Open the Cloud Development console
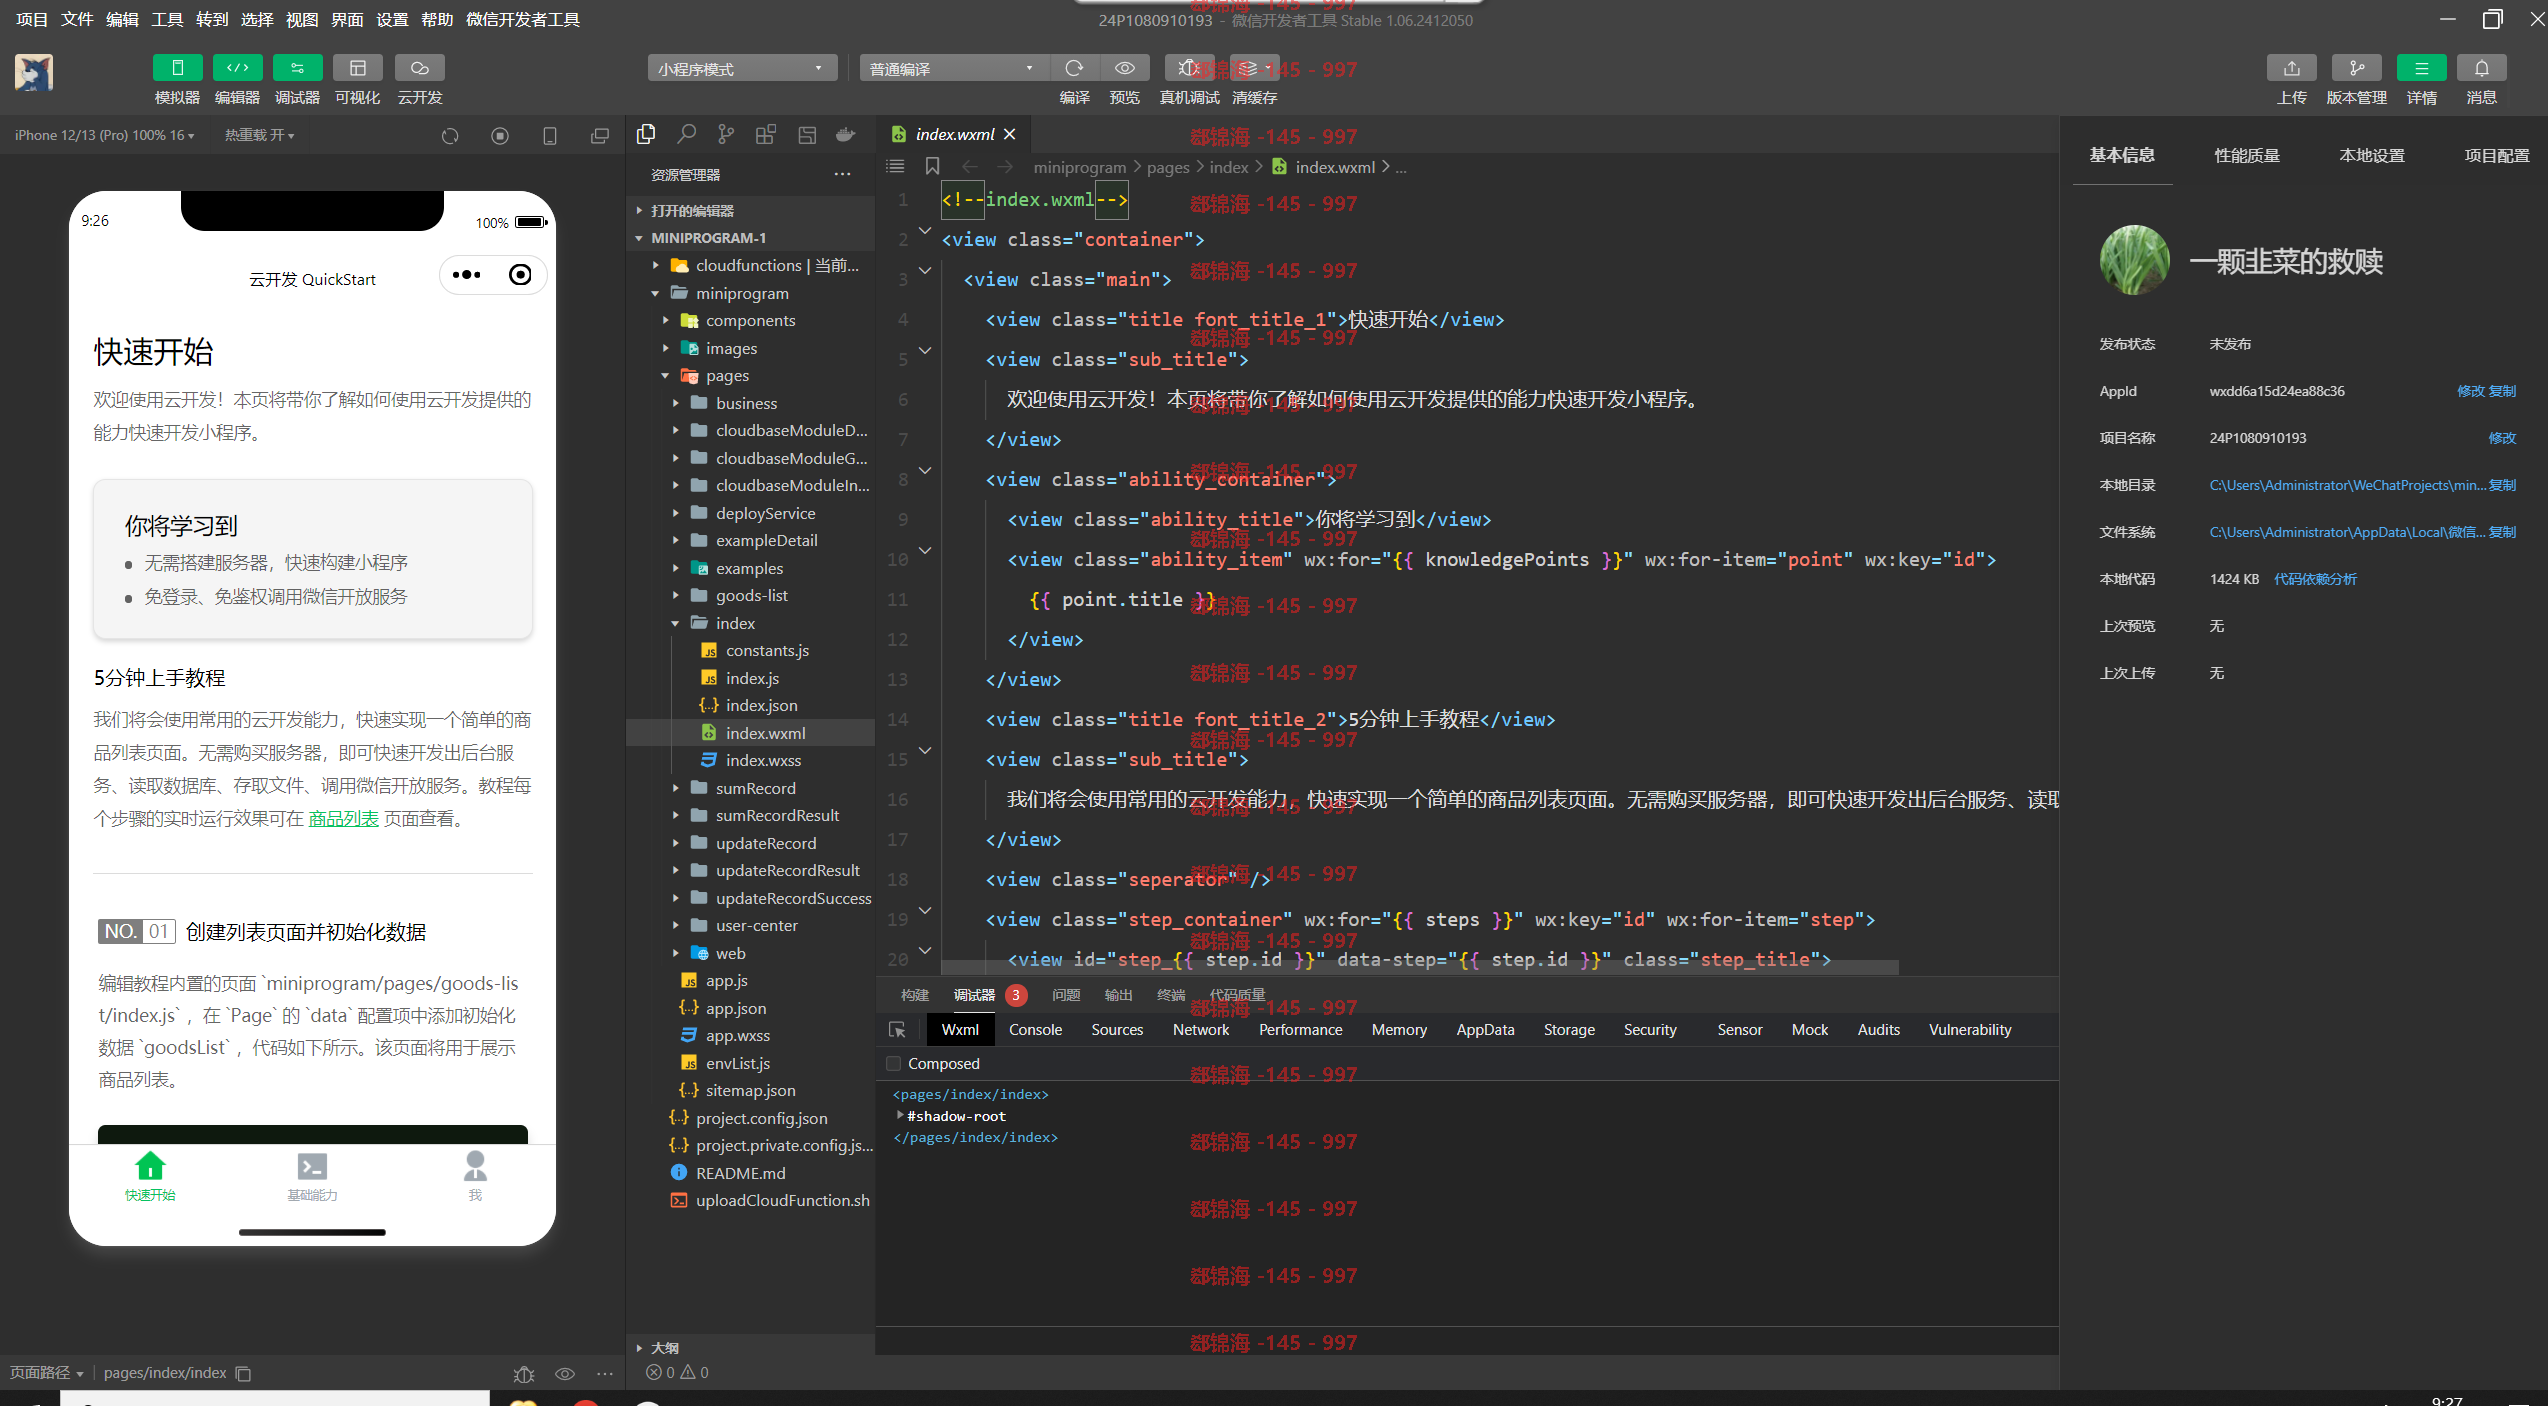This screenshot has width=2548, height=1406. (419, 68)
